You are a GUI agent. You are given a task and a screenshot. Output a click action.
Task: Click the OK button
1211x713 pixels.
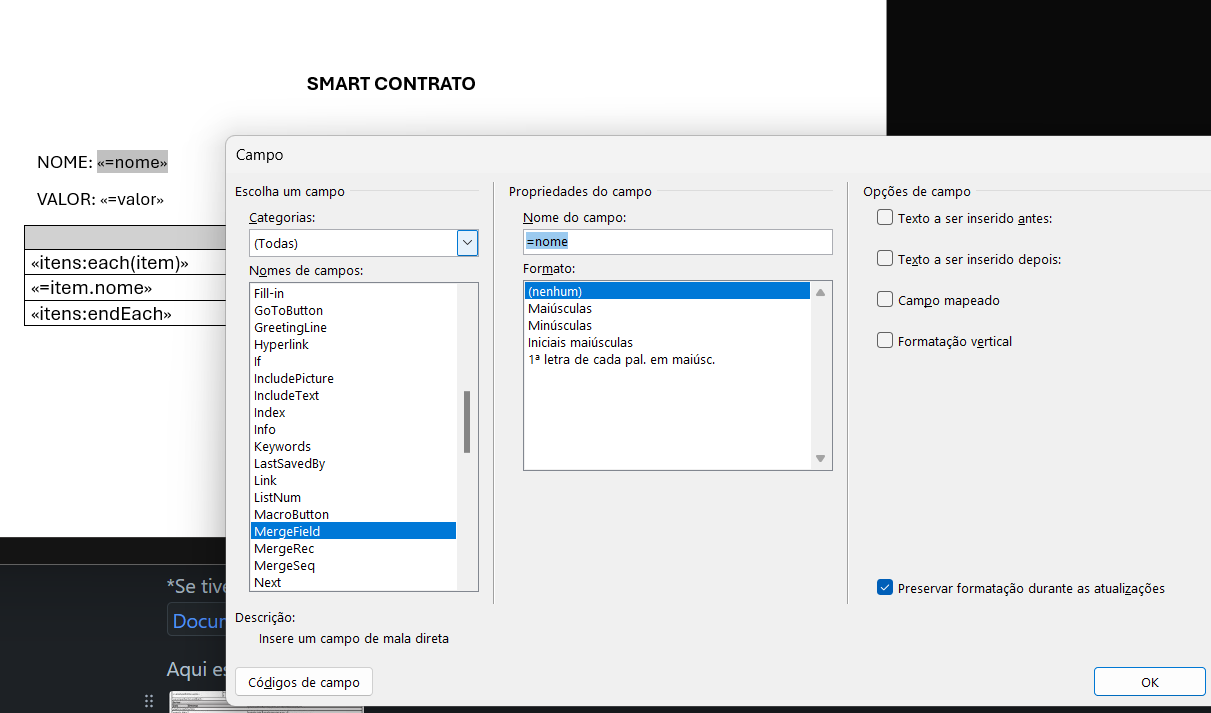tap(1149, 682)
